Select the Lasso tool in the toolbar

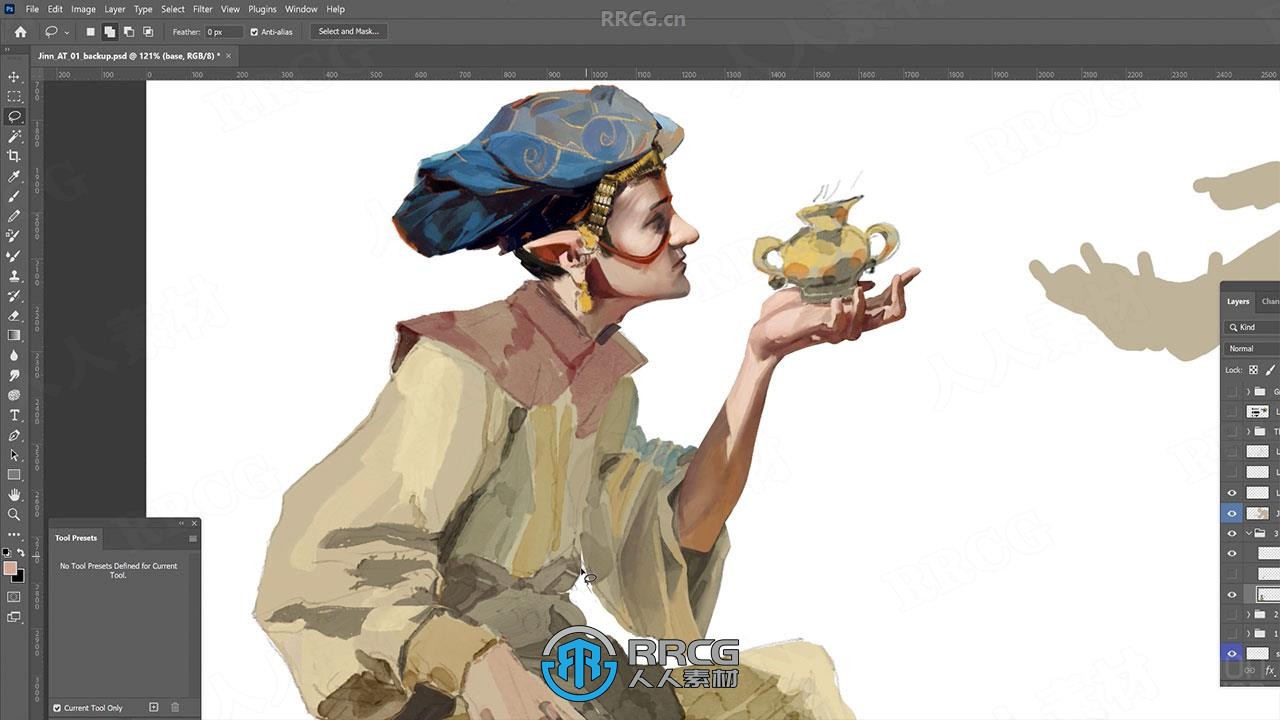click(x=14, y=116)
